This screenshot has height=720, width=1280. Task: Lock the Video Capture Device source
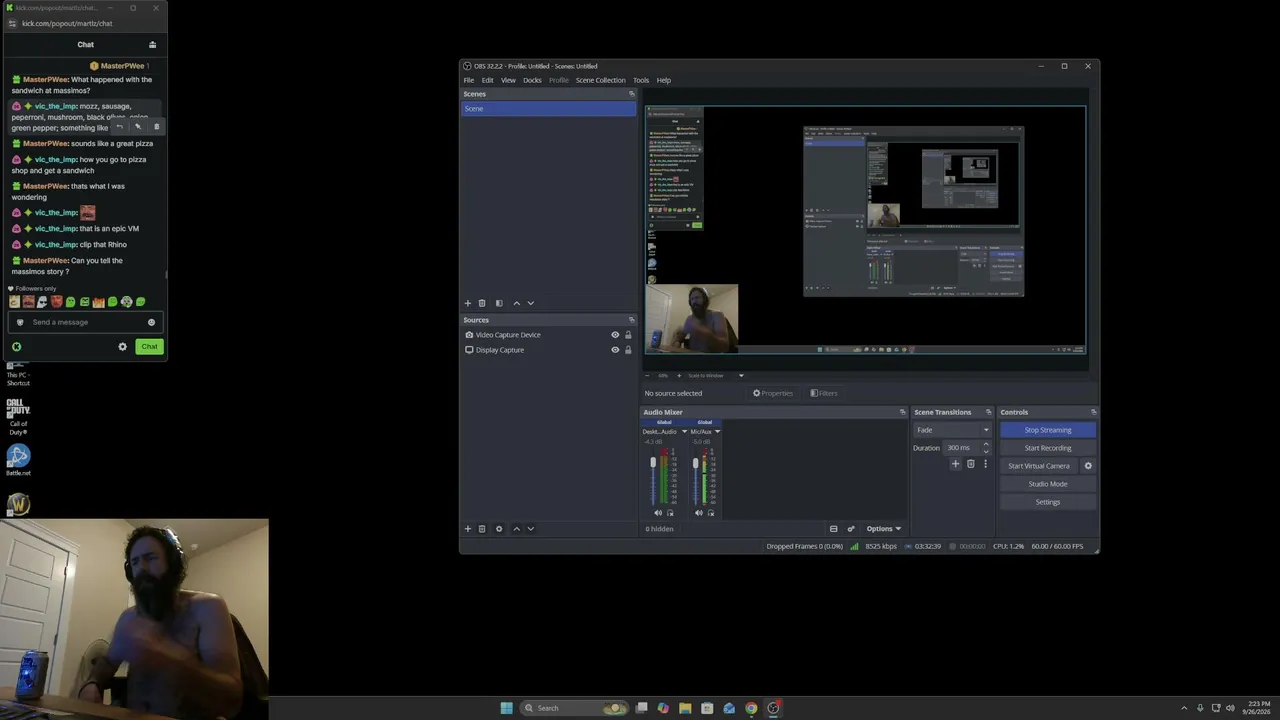tap(628, 335)
